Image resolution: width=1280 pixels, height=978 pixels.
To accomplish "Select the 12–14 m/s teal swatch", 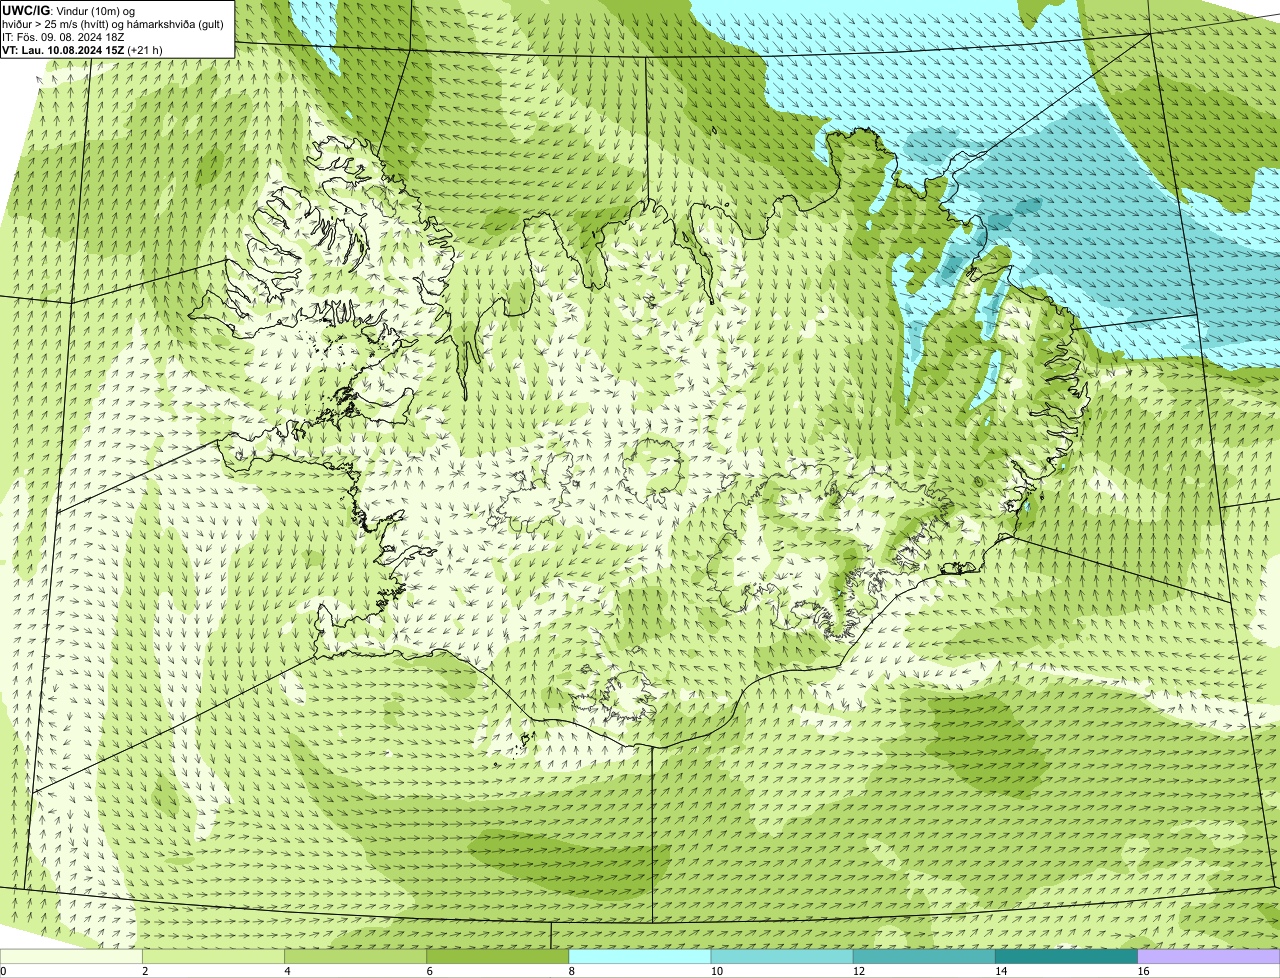I will (x=924, y=956).
